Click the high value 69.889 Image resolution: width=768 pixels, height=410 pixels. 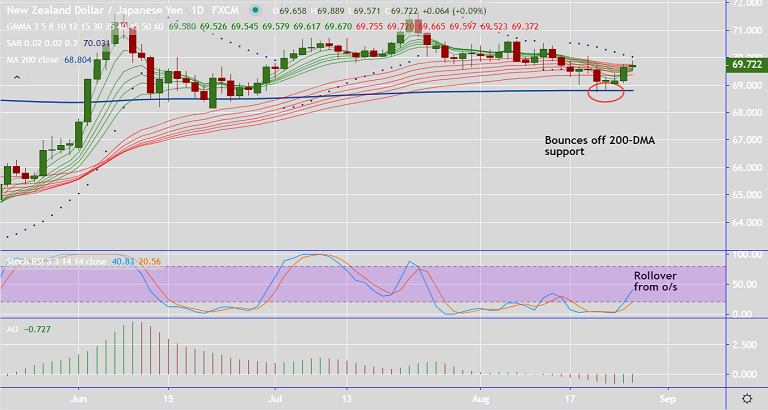pos(330,11)
